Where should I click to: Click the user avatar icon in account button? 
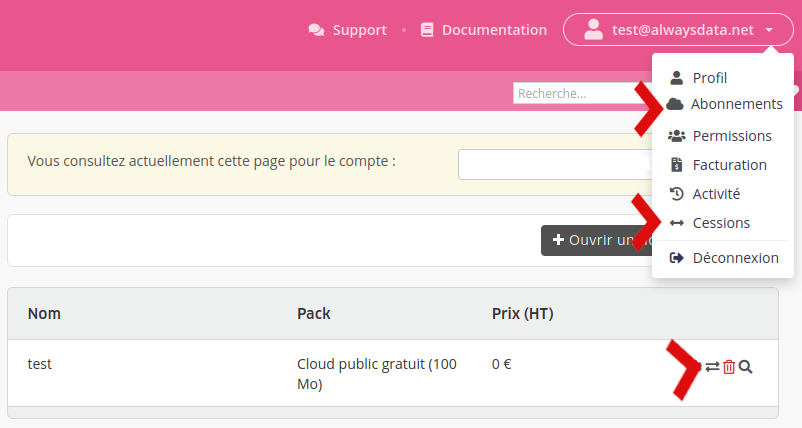point(594,30)
